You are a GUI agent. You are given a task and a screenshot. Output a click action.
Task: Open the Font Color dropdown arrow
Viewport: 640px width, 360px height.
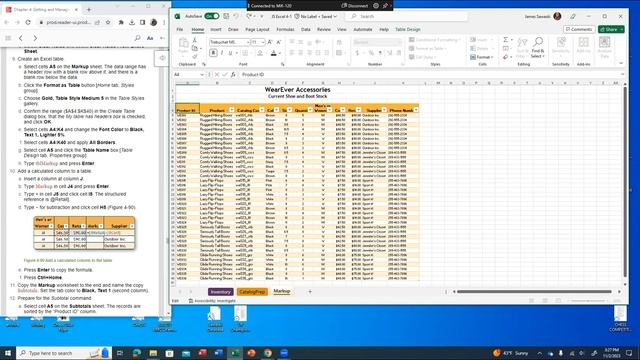tap(280, 53)
